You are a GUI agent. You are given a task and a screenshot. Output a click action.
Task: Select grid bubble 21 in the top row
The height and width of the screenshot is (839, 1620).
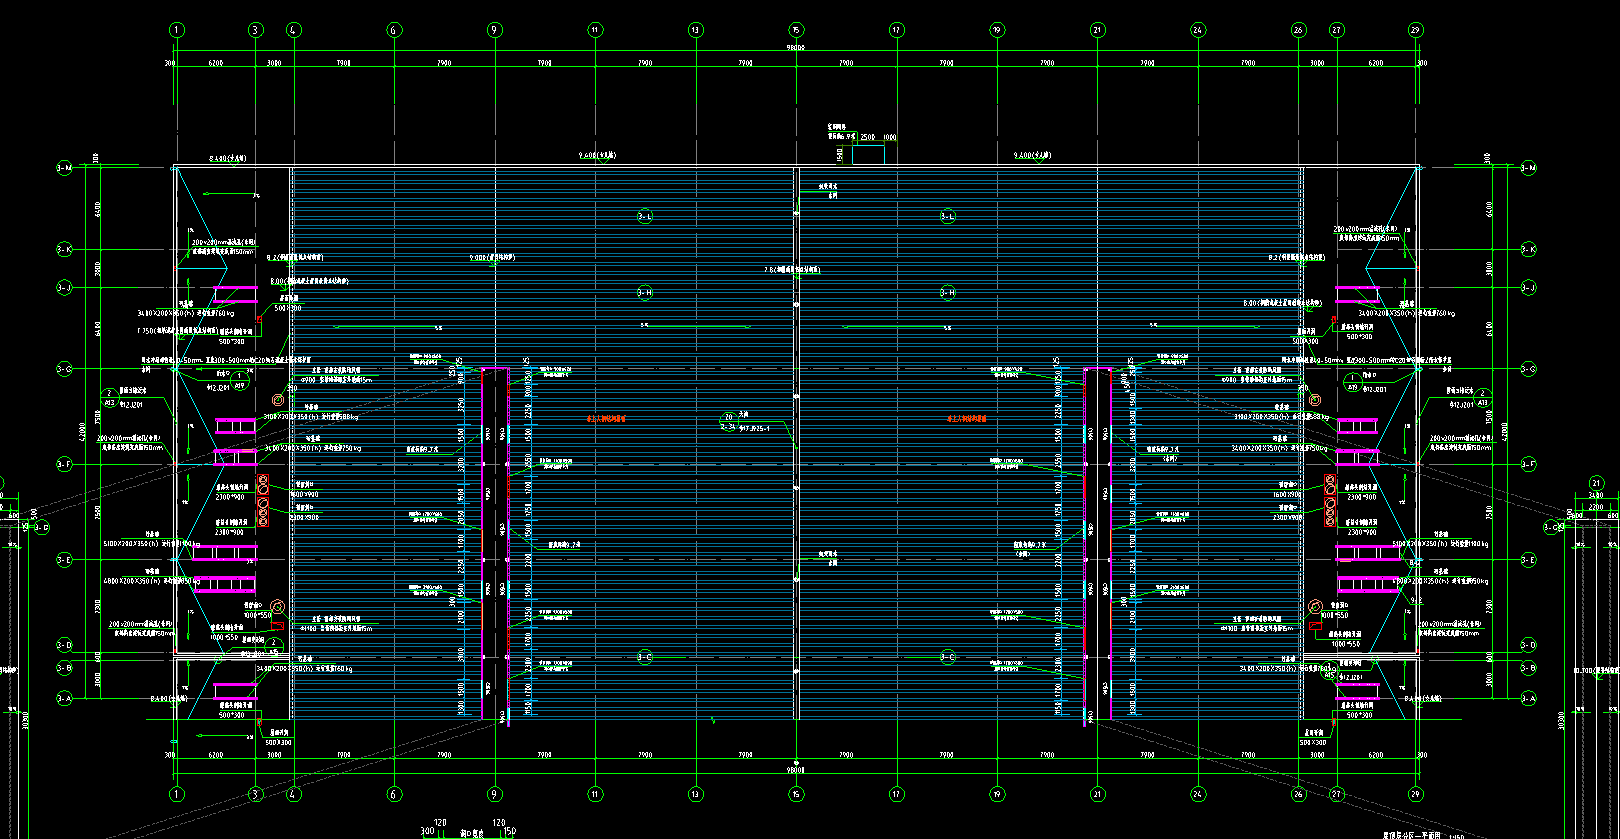(1097, 30)
